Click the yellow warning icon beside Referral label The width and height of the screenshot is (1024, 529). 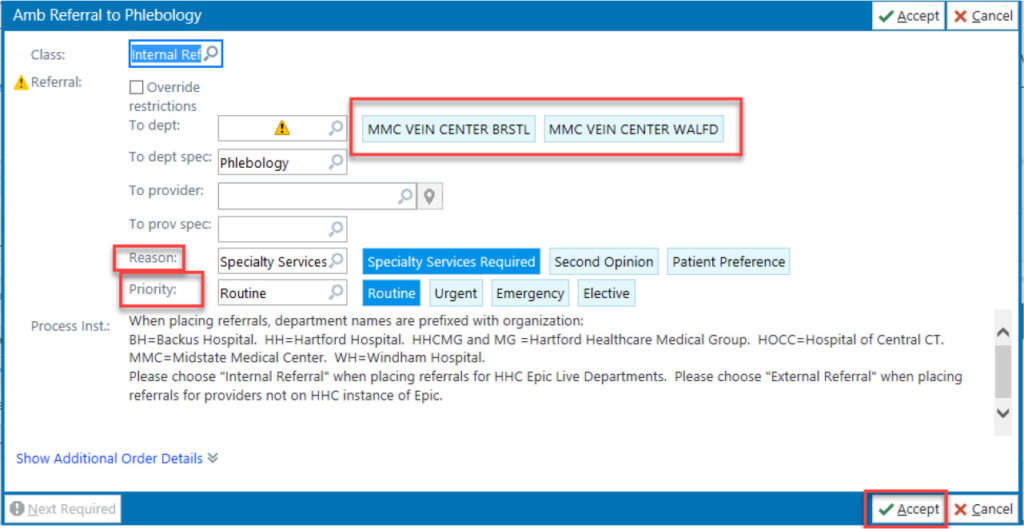coord(22,82)
